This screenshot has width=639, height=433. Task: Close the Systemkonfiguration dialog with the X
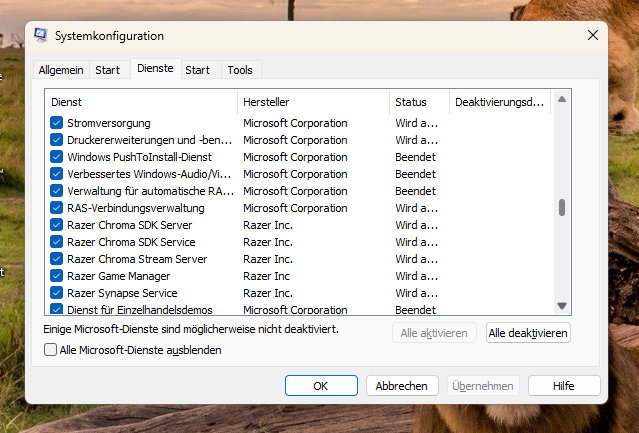pos(593,35)
